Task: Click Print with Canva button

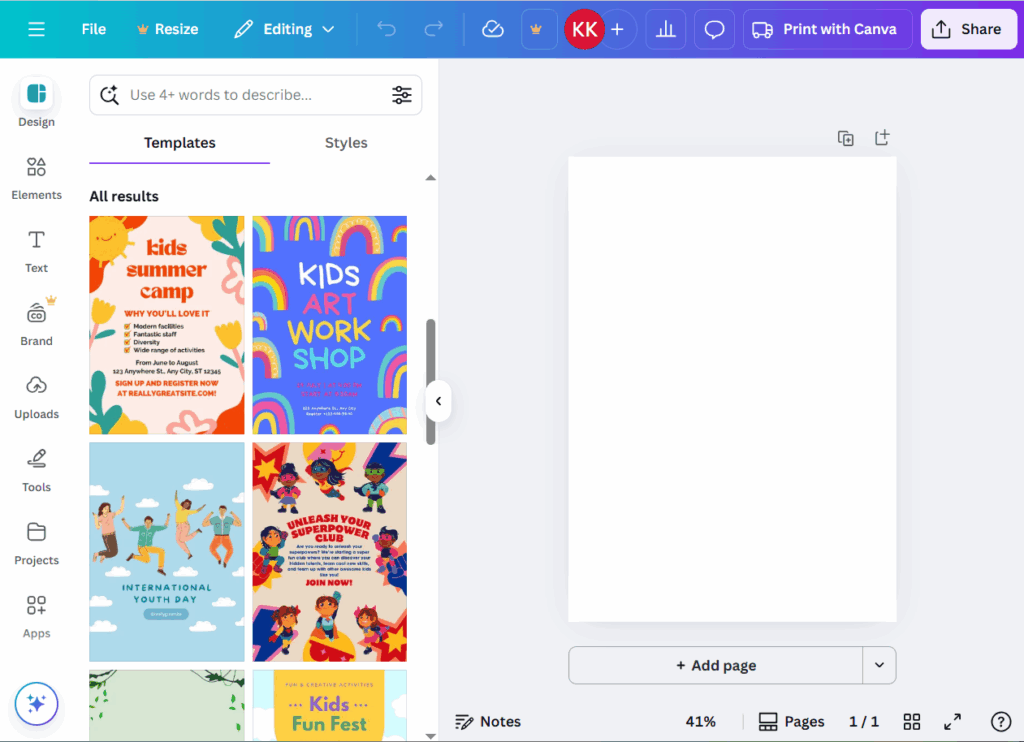Action: (828, 30)
